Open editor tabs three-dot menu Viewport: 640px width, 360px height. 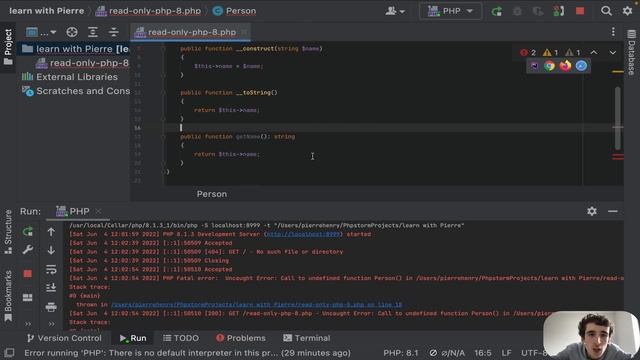(x=613, y=32)
